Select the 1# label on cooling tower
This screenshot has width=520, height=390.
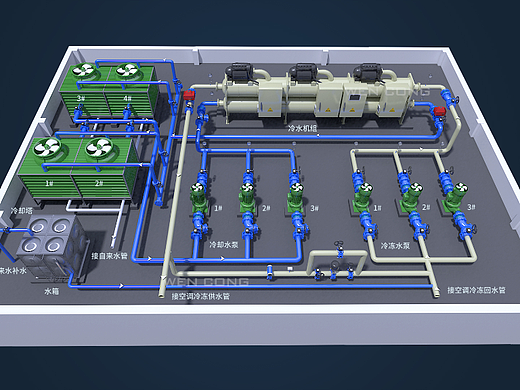click(49, 183)
